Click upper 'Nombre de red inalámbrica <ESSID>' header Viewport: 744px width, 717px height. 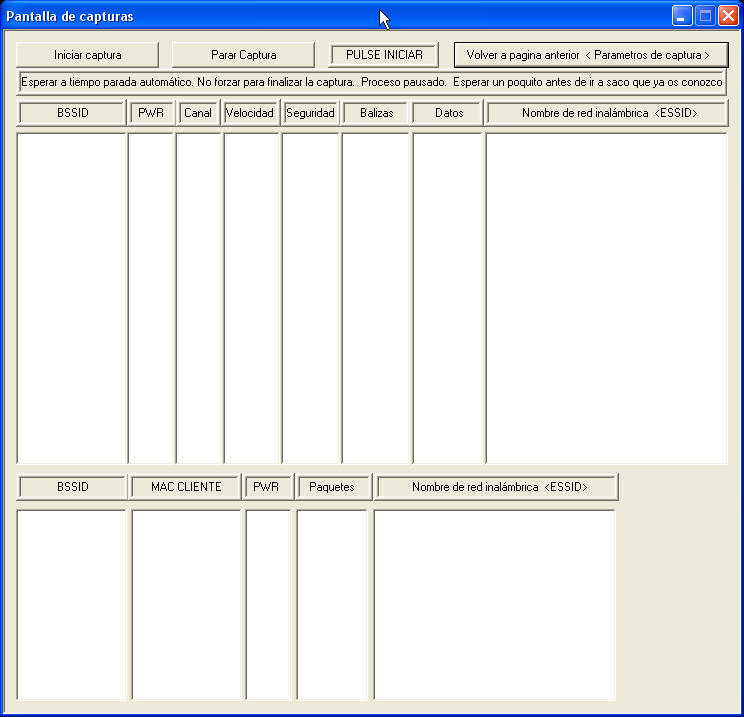(607, 113)
